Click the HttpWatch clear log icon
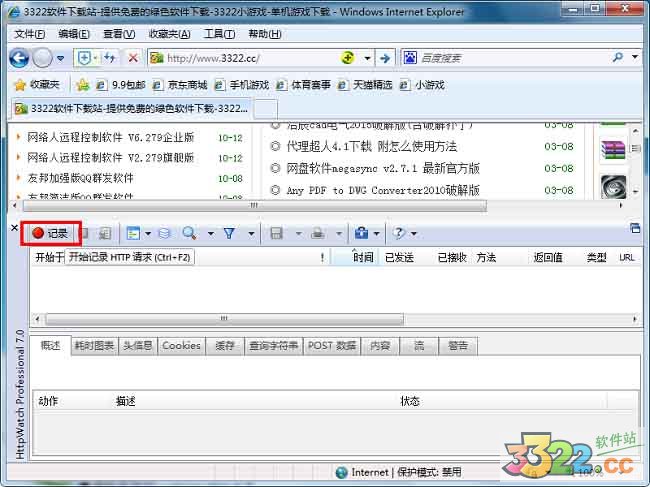 (104, 233)
